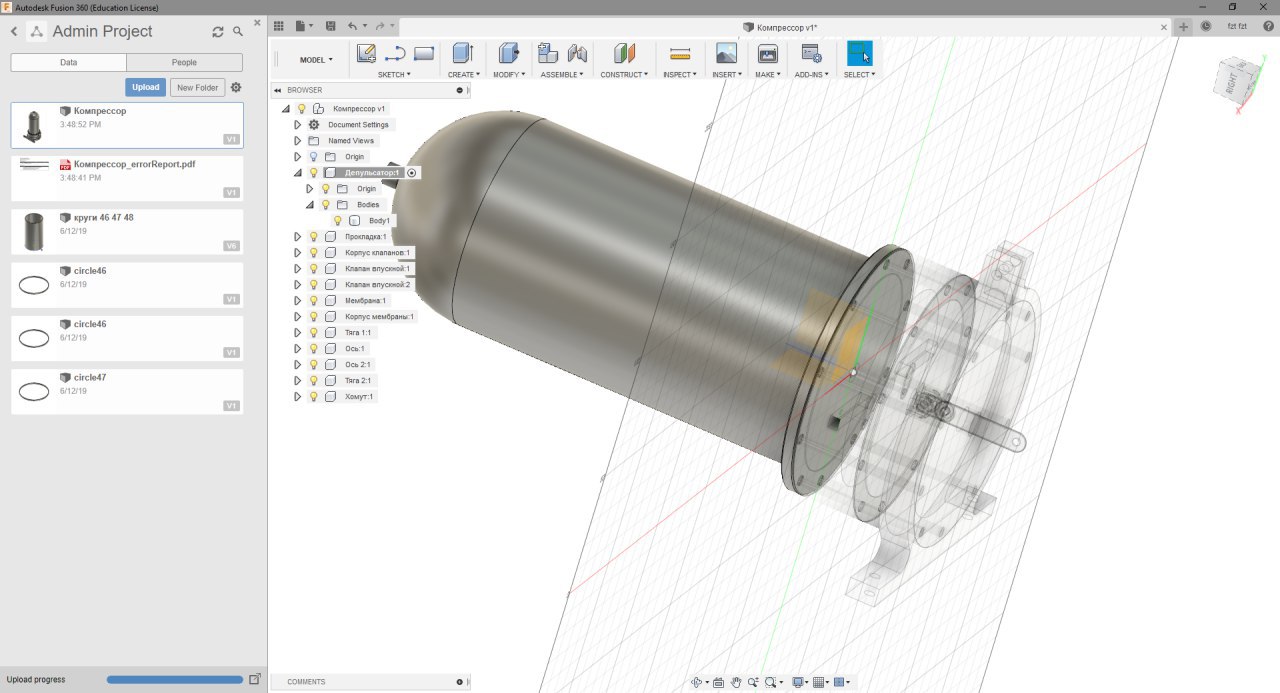Image resolution: width=1280 pixels, height=693 pixels.
Task: Click activate radio button on Депульсатор:1
Action: [x=411, y=173]
